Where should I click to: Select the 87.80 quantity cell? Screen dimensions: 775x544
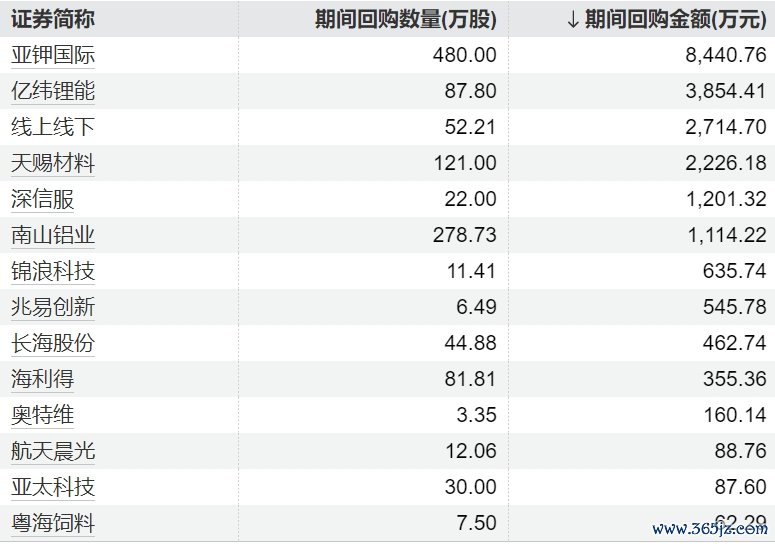[x=373, y=91]
